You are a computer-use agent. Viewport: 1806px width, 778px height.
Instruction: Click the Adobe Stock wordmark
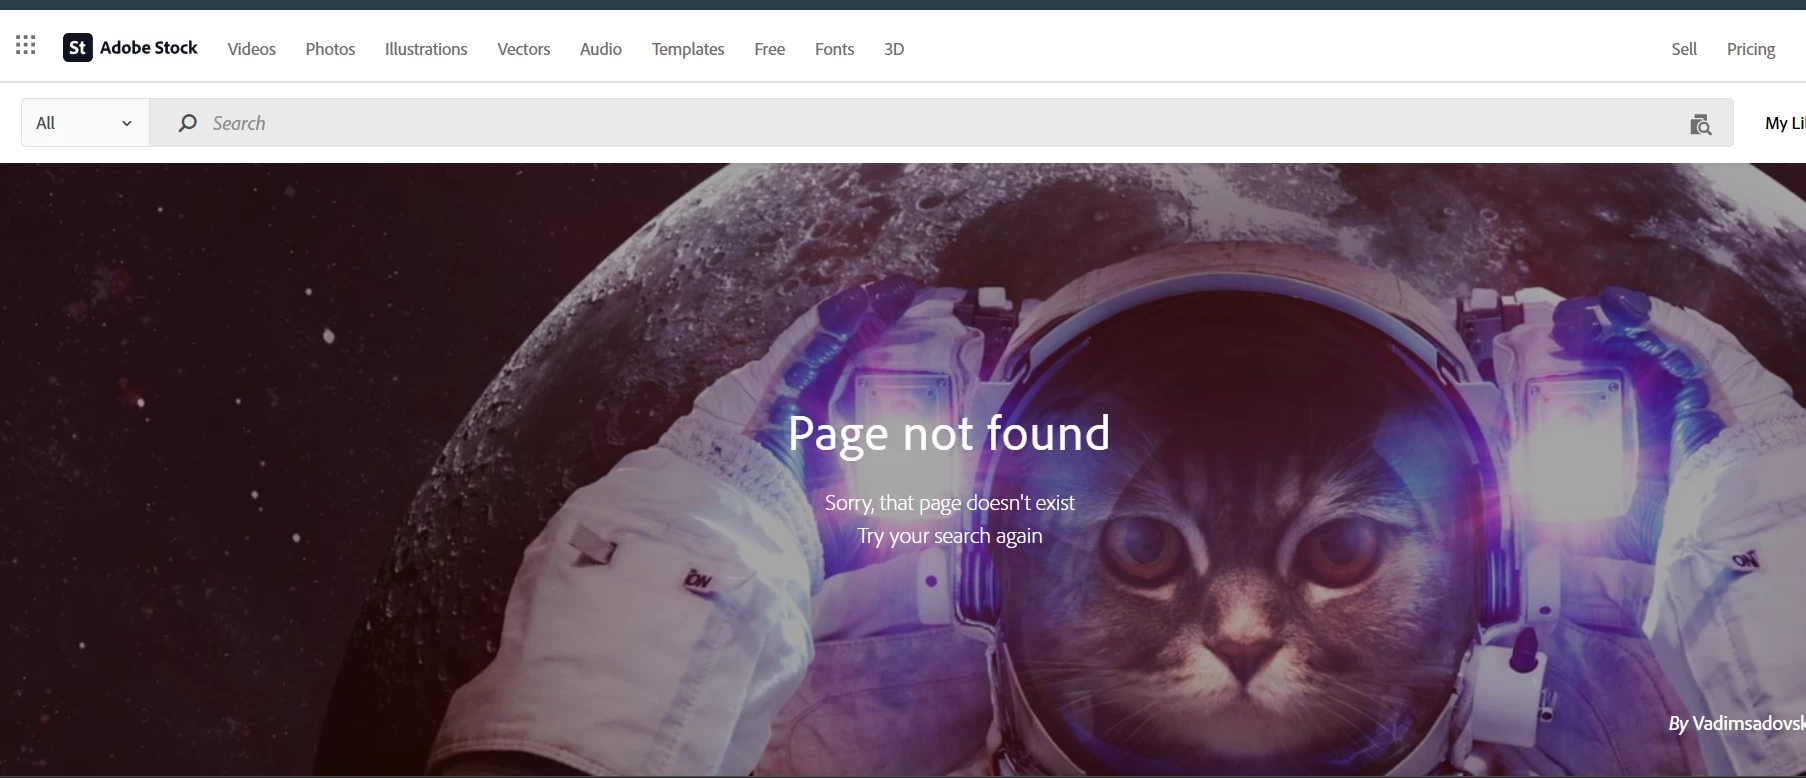coord(149,47)
